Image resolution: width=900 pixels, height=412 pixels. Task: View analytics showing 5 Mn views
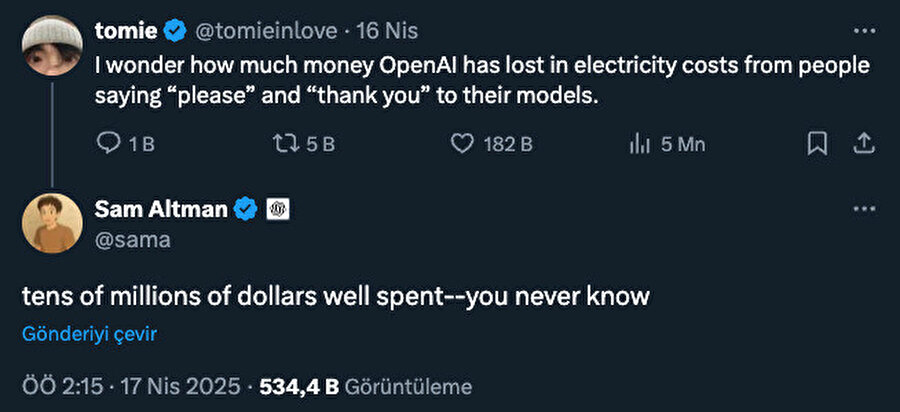[x=640, y=144]
